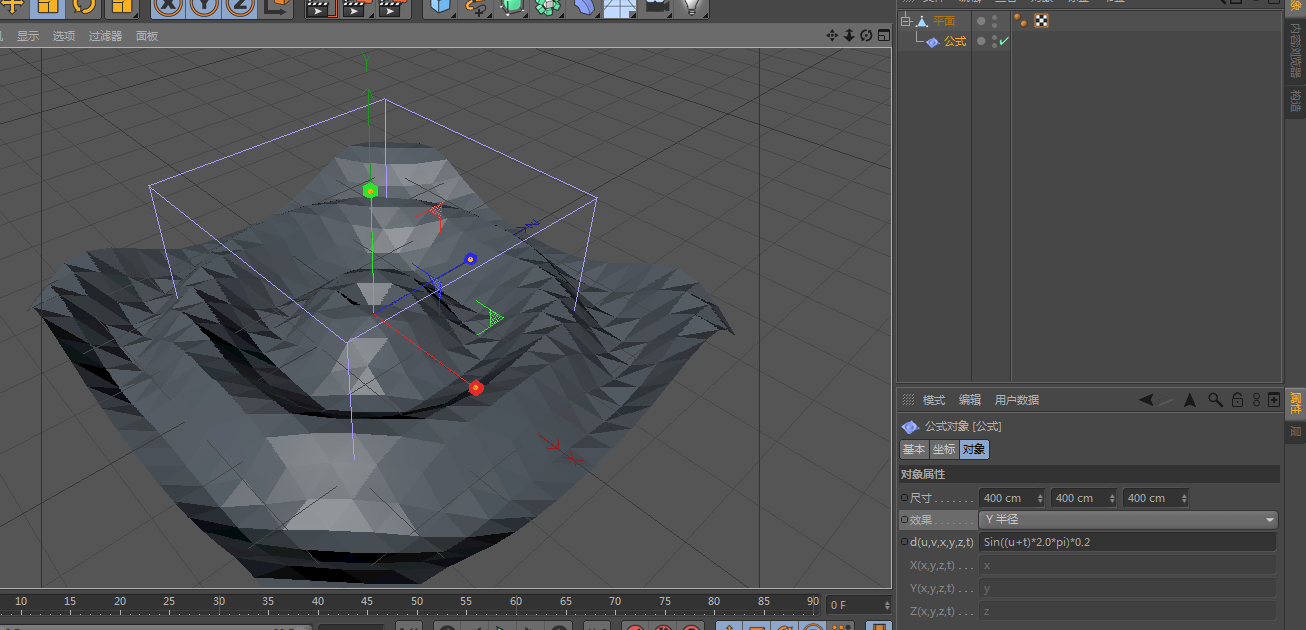The image size is (1306, 630).
Task: Click the second 尺寸 400 cm field
Action: click(x=1084, y=498)
